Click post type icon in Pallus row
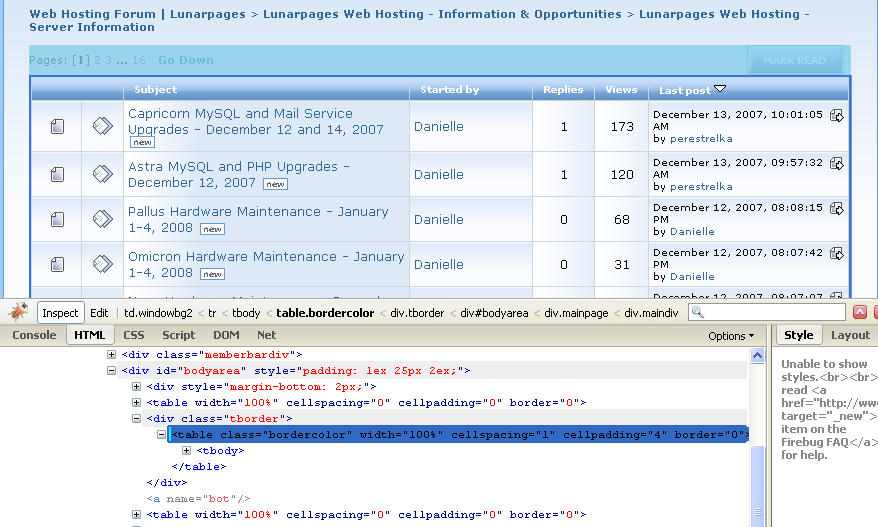878x527 pixels. click(102, 219)
